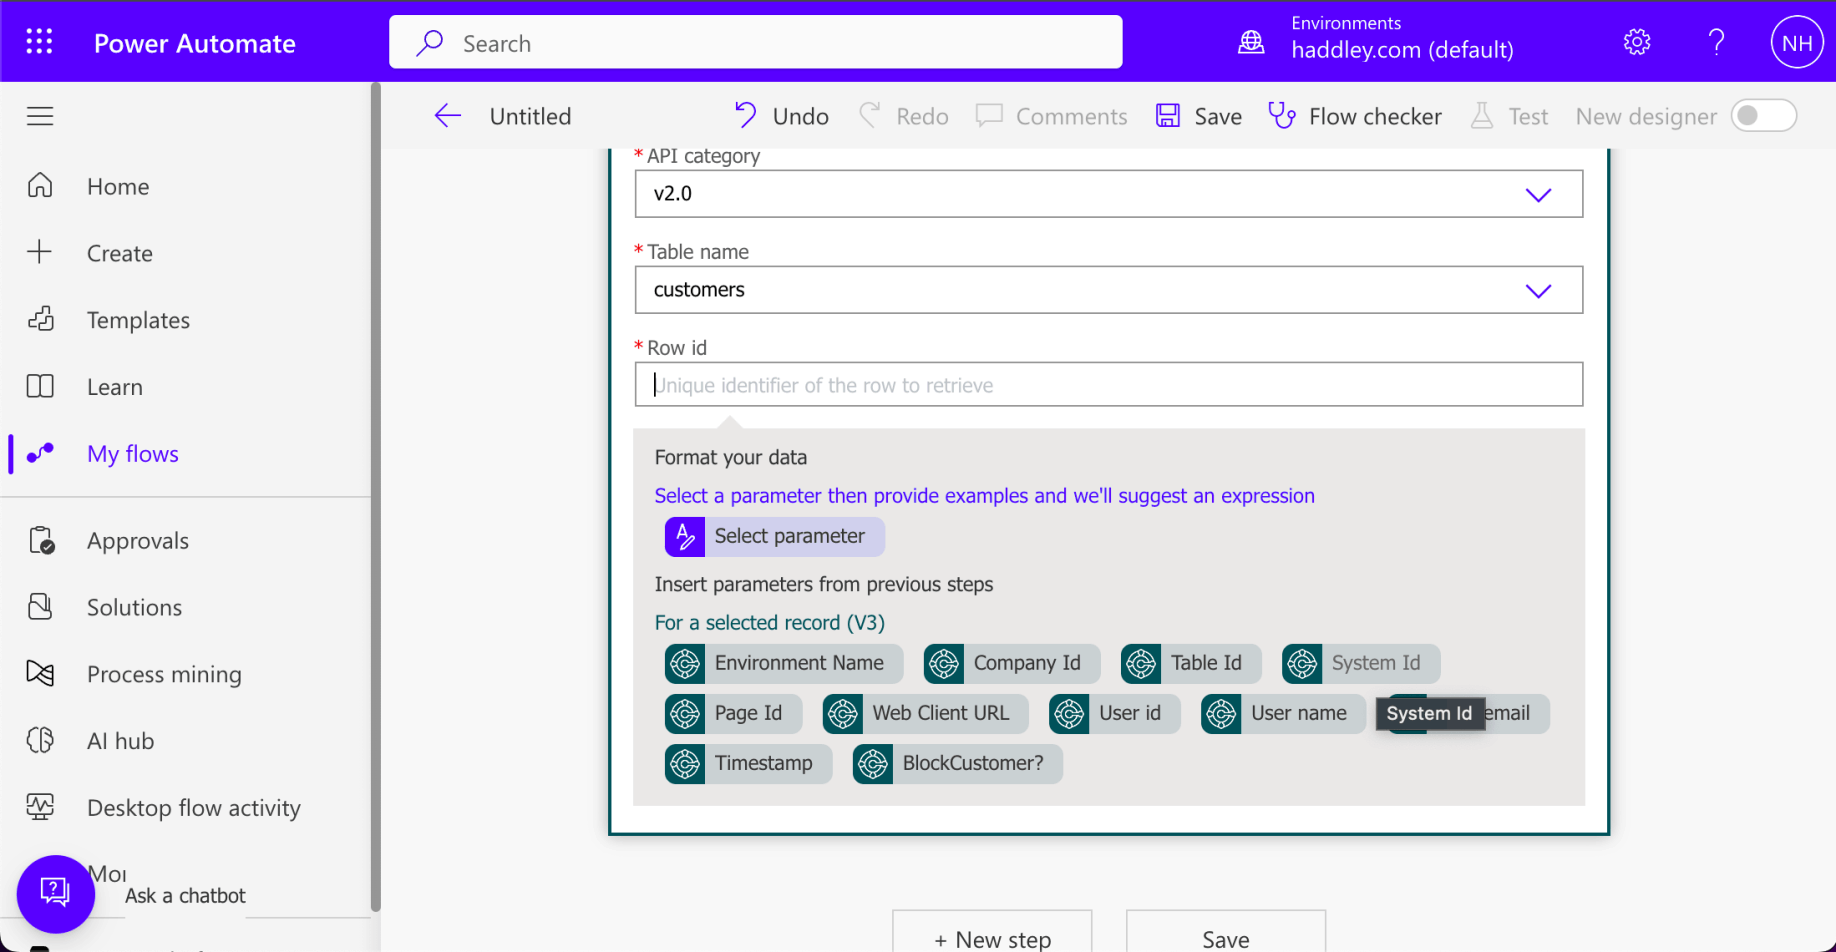Click the Row id input field
The width and height of the screenshot is (1836, 952).
click(x=1108, y=385)
